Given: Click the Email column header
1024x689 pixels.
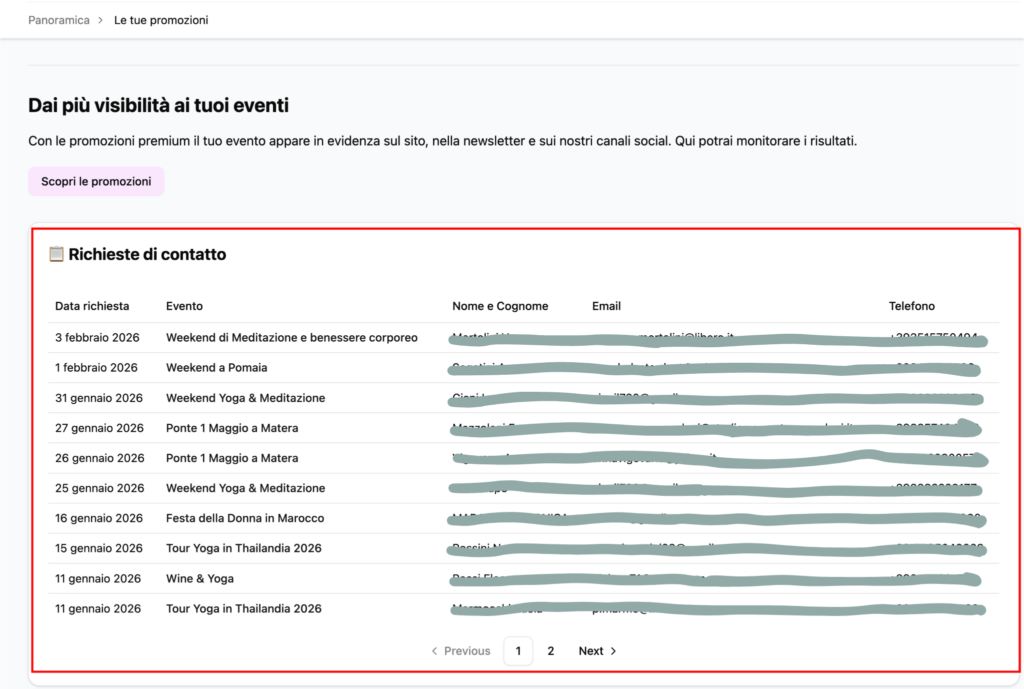Looking at the screenshot, I should pos(606,306).
